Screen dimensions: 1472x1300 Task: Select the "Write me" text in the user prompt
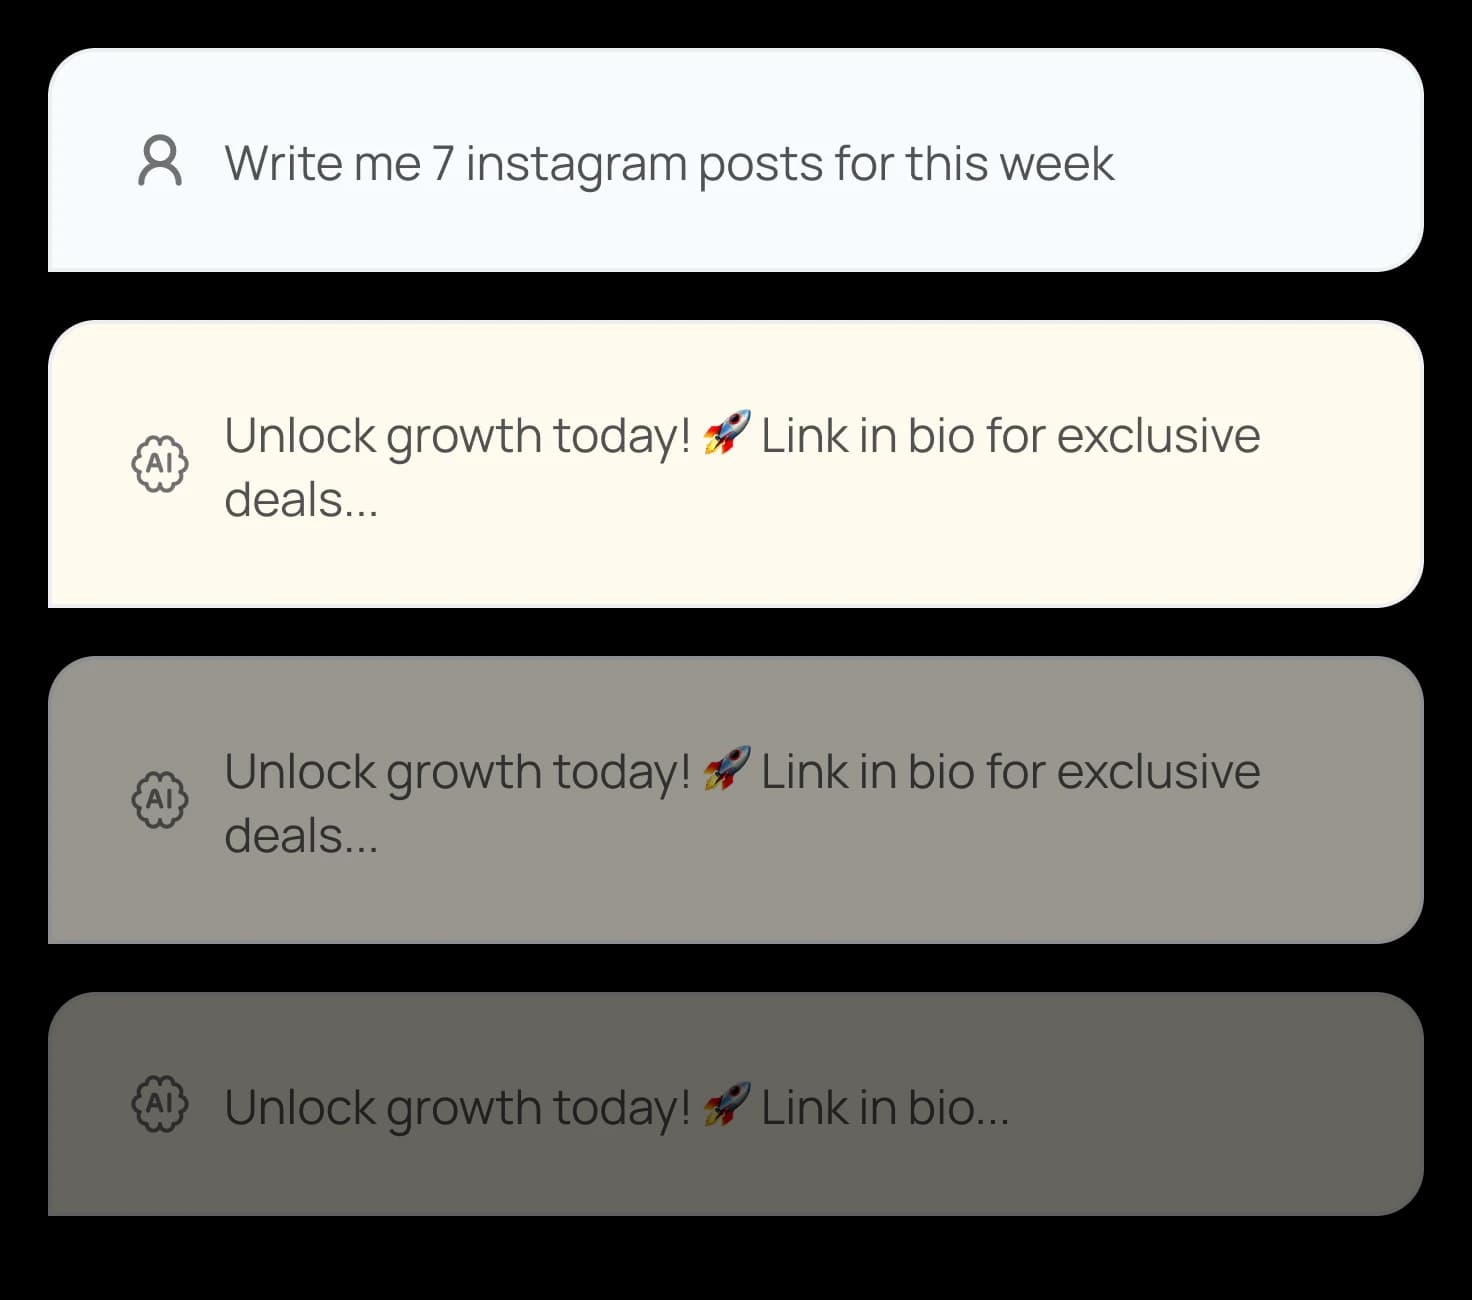322,163
